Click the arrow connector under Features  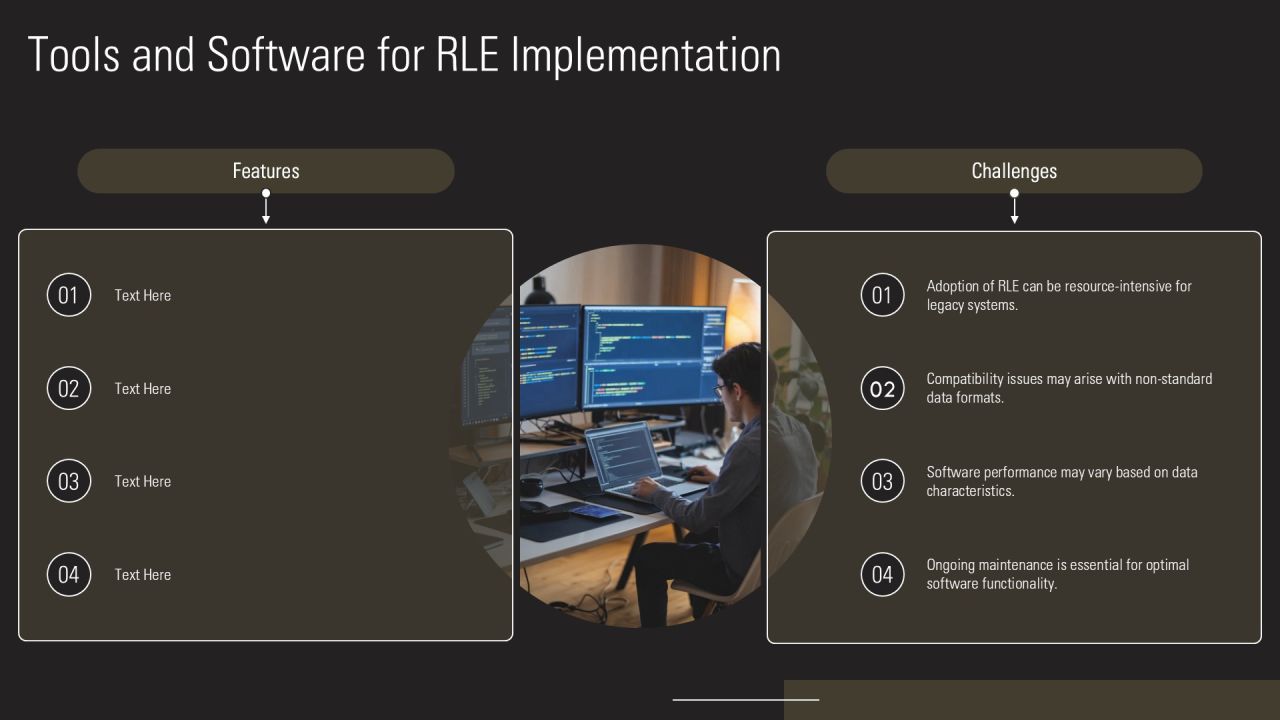(266, 206)
